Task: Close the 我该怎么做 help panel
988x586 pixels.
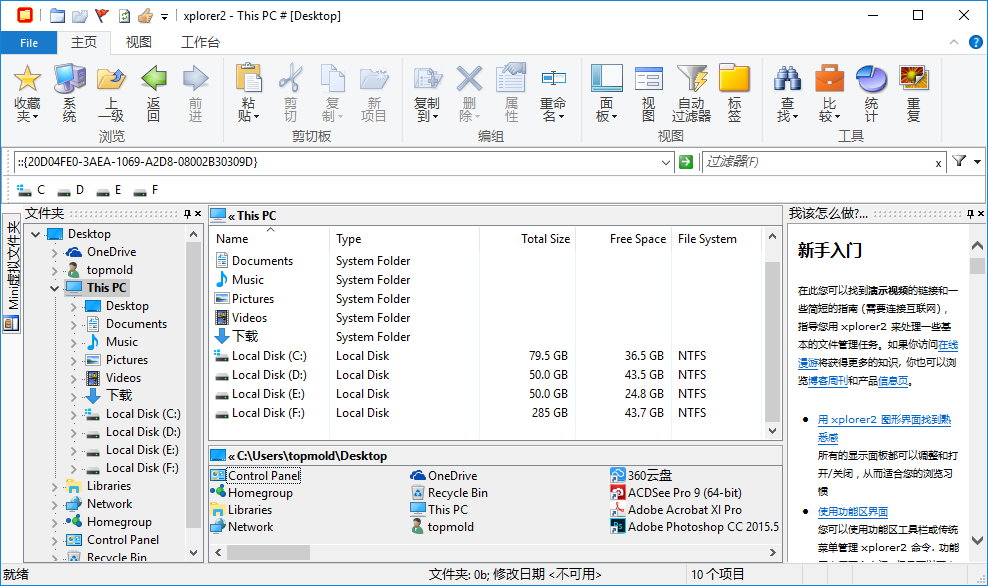Action: [980, 214]
